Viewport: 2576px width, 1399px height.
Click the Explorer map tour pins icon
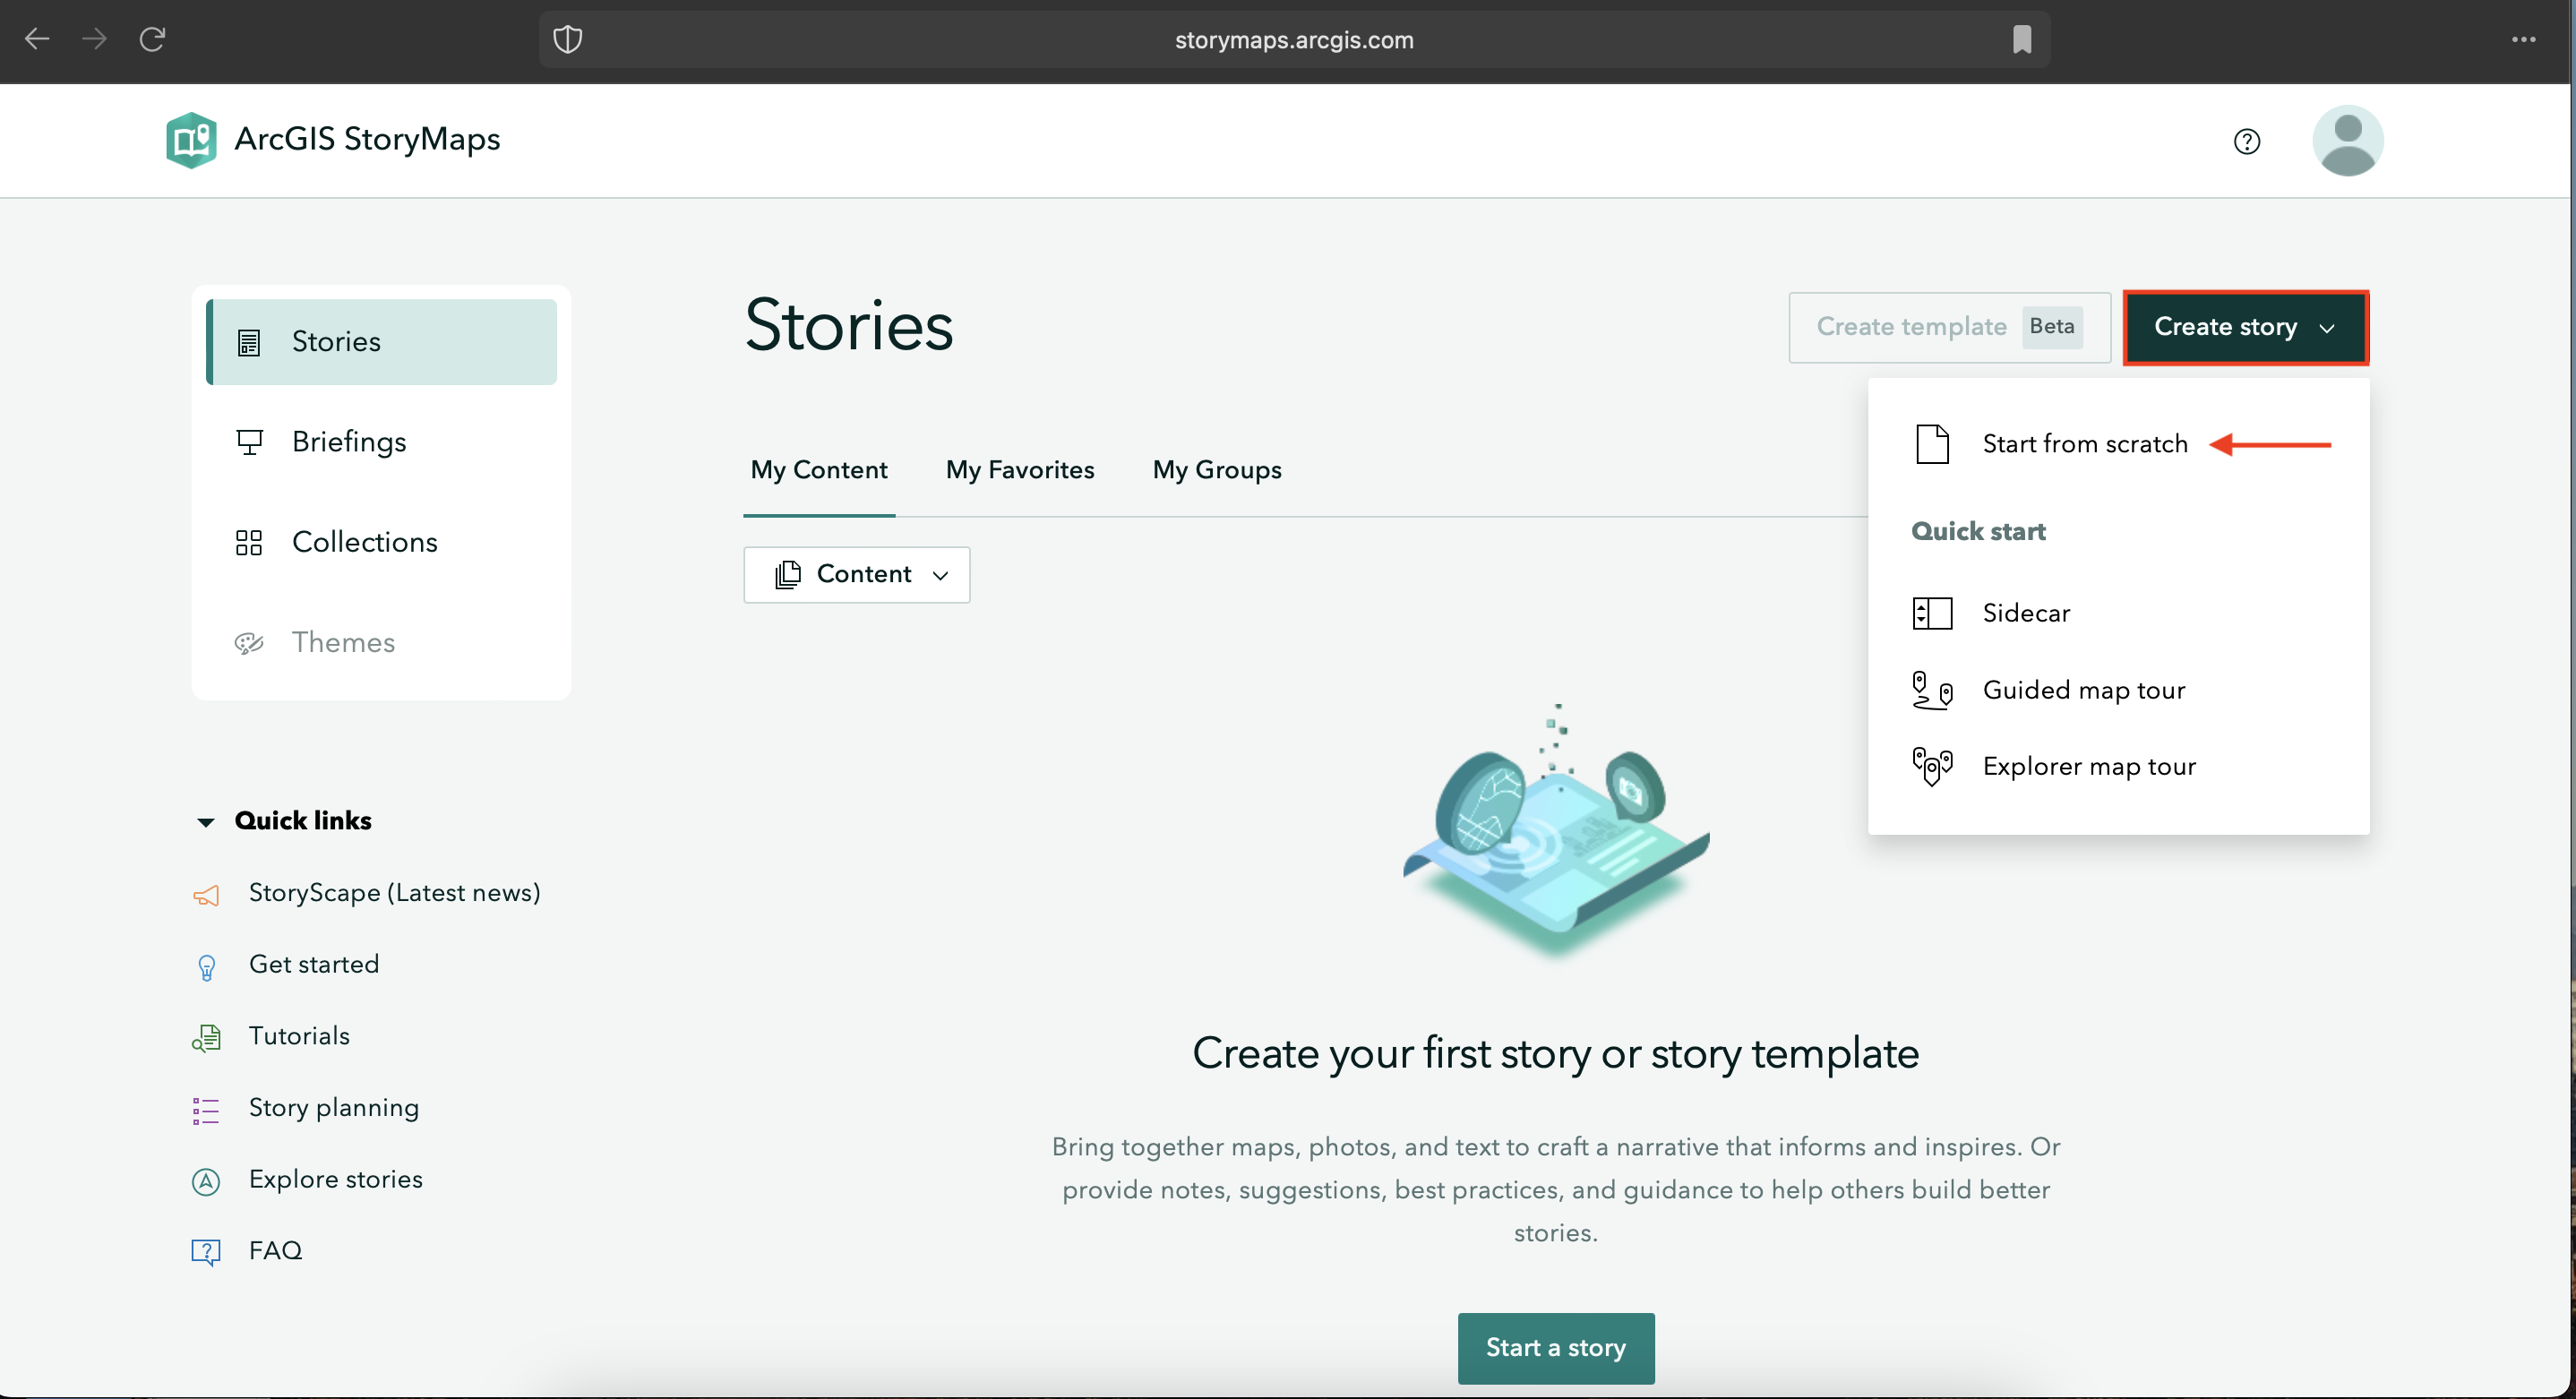pyautogui.click(x=1932, y=766)
